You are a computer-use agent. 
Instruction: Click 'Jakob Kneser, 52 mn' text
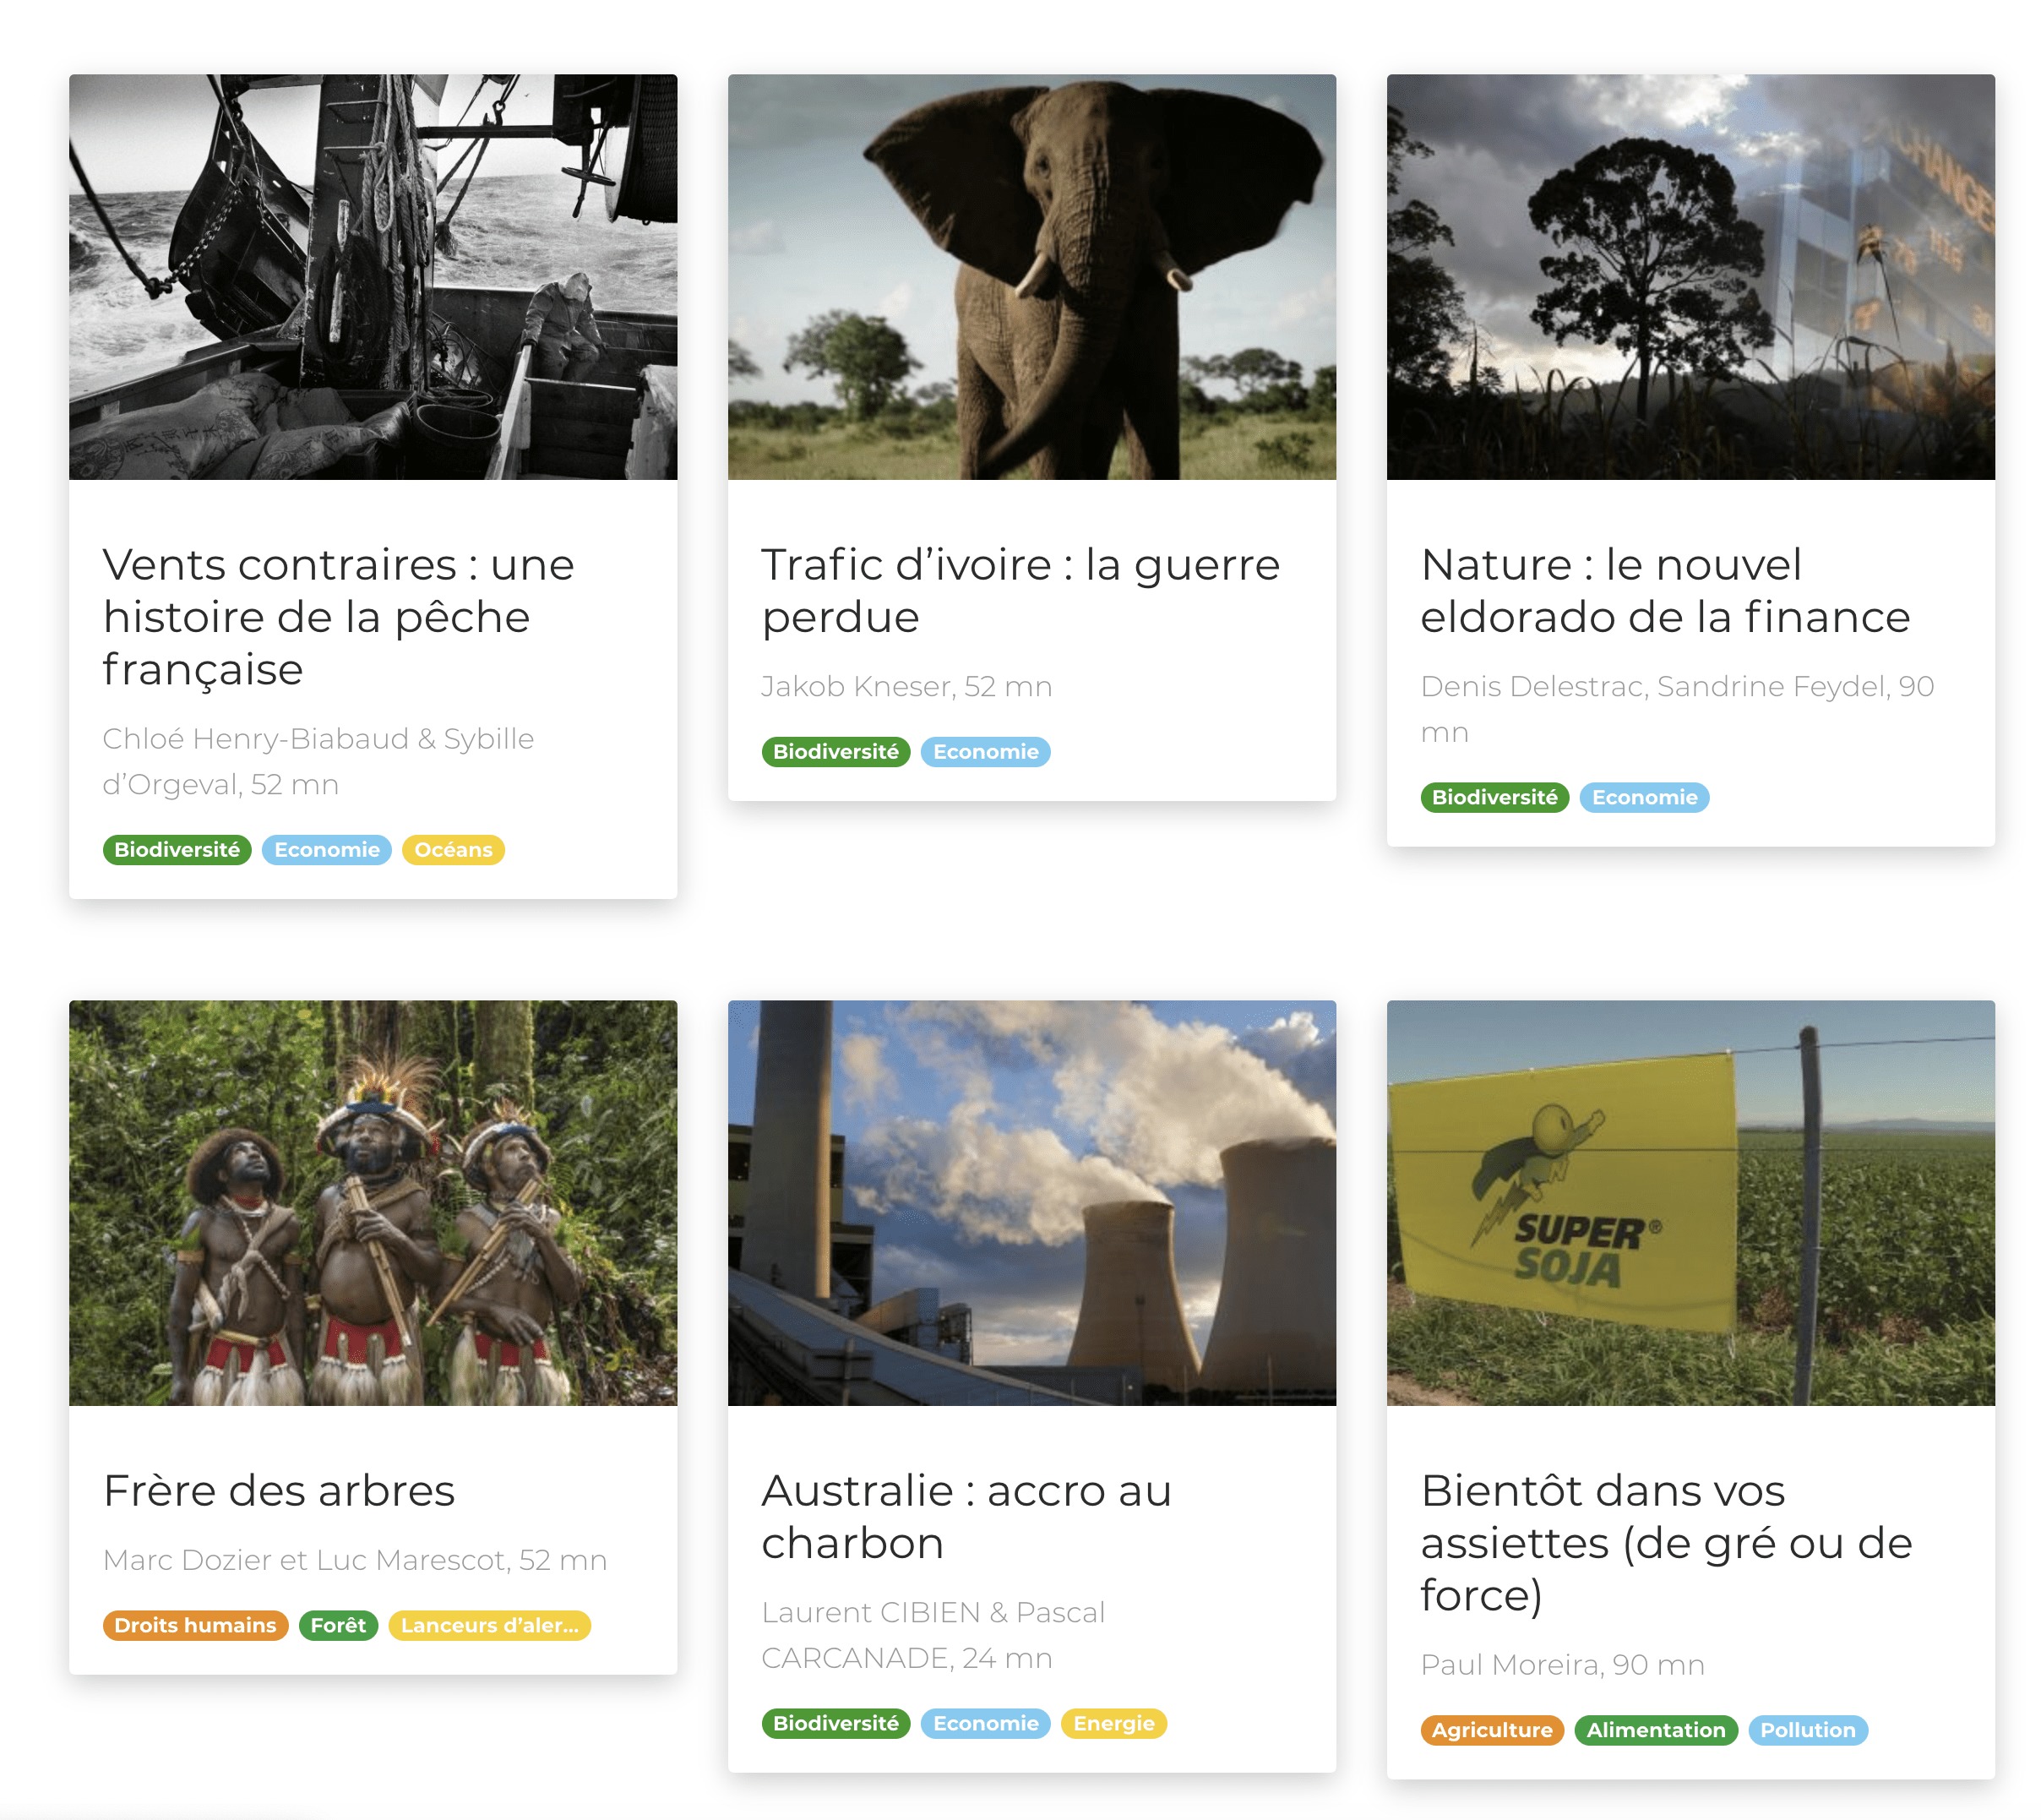click(907, 687)
